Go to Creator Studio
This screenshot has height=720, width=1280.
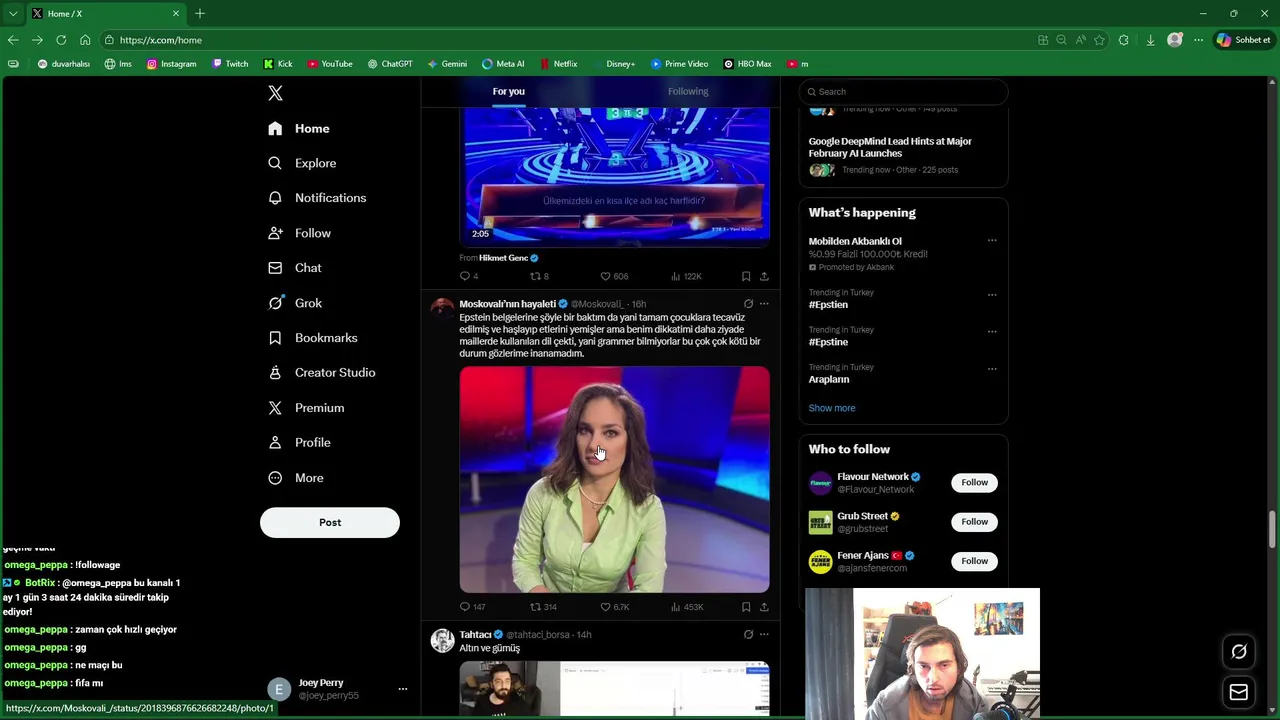tap(322, 372)
